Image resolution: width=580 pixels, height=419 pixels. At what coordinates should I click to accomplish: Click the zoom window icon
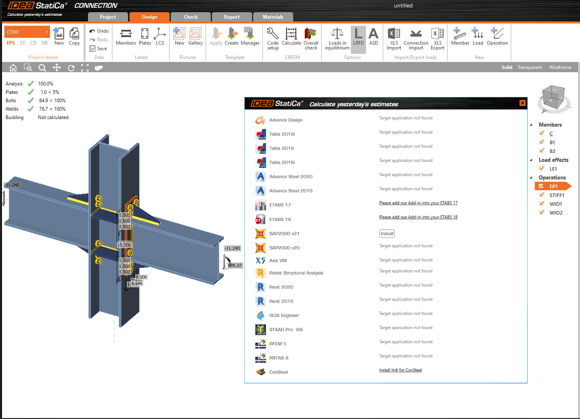click(x=28, y=68)
